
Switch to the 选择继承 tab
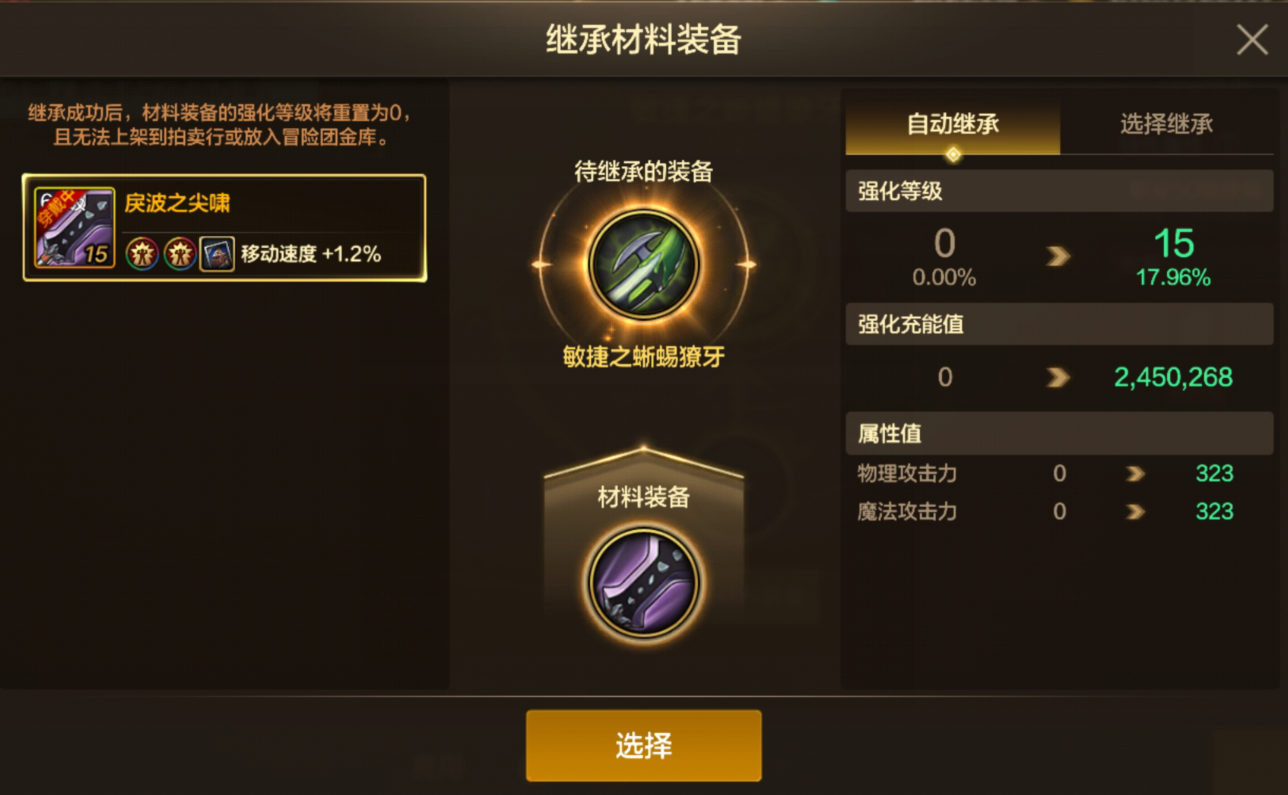pos(1167,124)
